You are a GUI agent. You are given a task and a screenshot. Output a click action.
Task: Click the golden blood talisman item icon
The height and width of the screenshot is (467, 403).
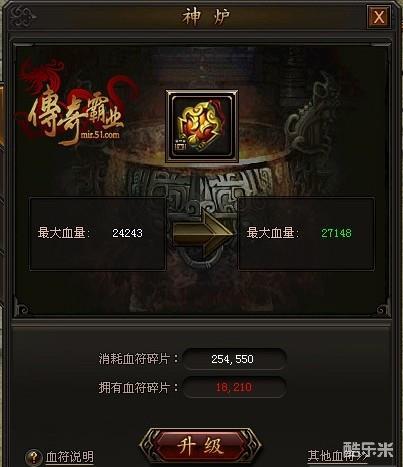pyautogui.click(x=202, y=126)
